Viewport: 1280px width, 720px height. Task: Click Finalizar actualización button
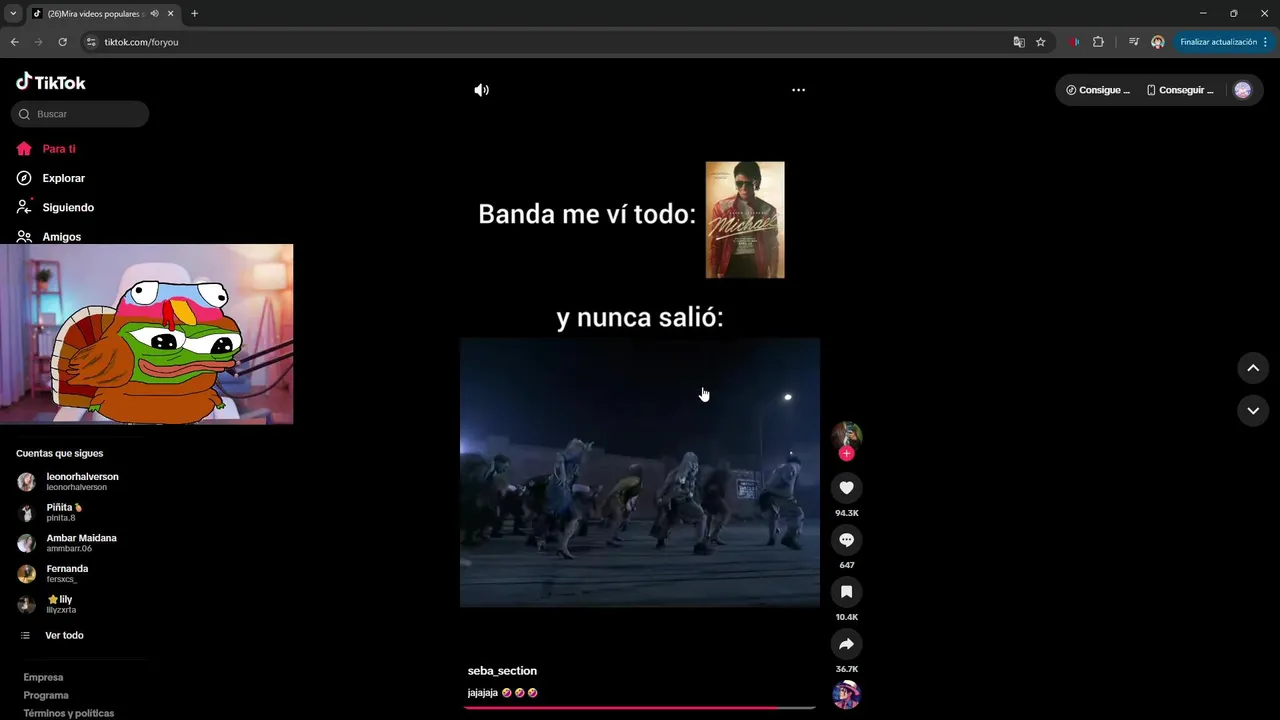(1224, 42)
